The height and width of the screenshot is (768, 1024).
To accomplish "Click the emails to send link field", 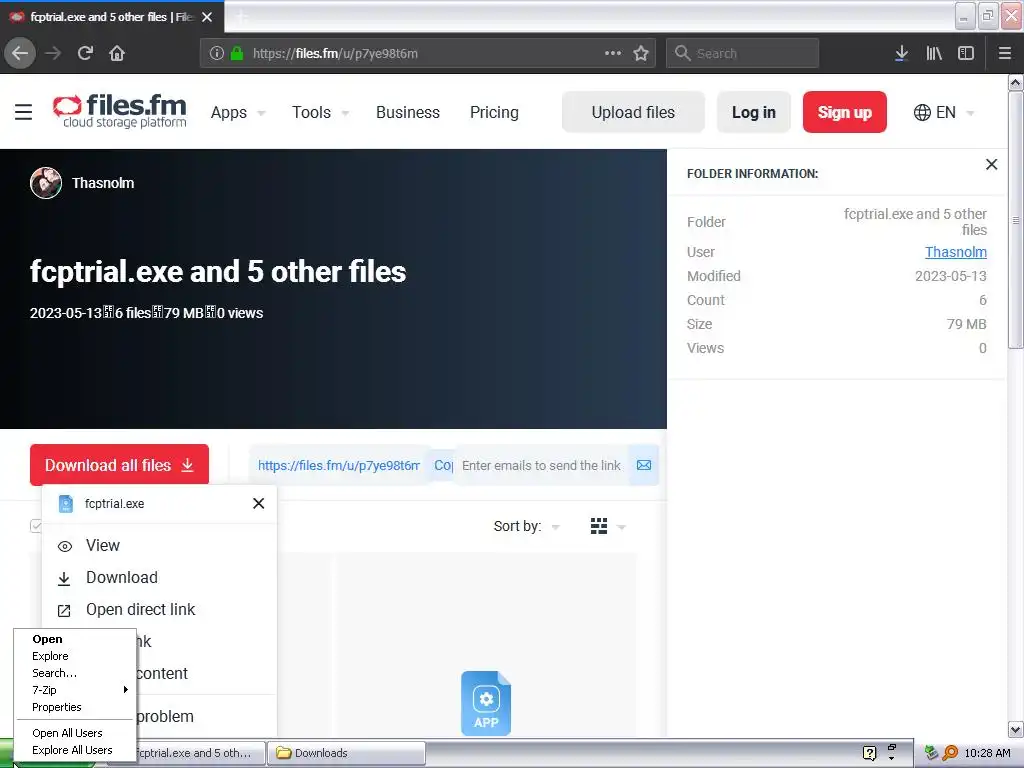I will [541, 465].
